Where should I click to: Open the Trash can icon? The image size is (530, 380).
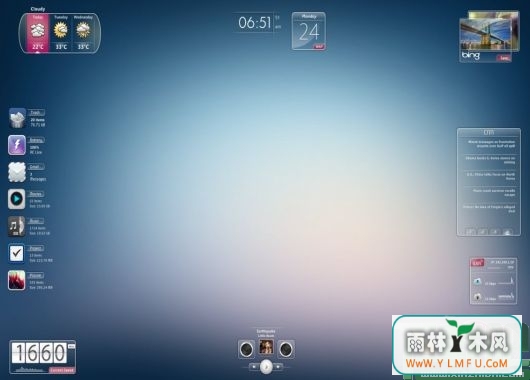point(17,118)
